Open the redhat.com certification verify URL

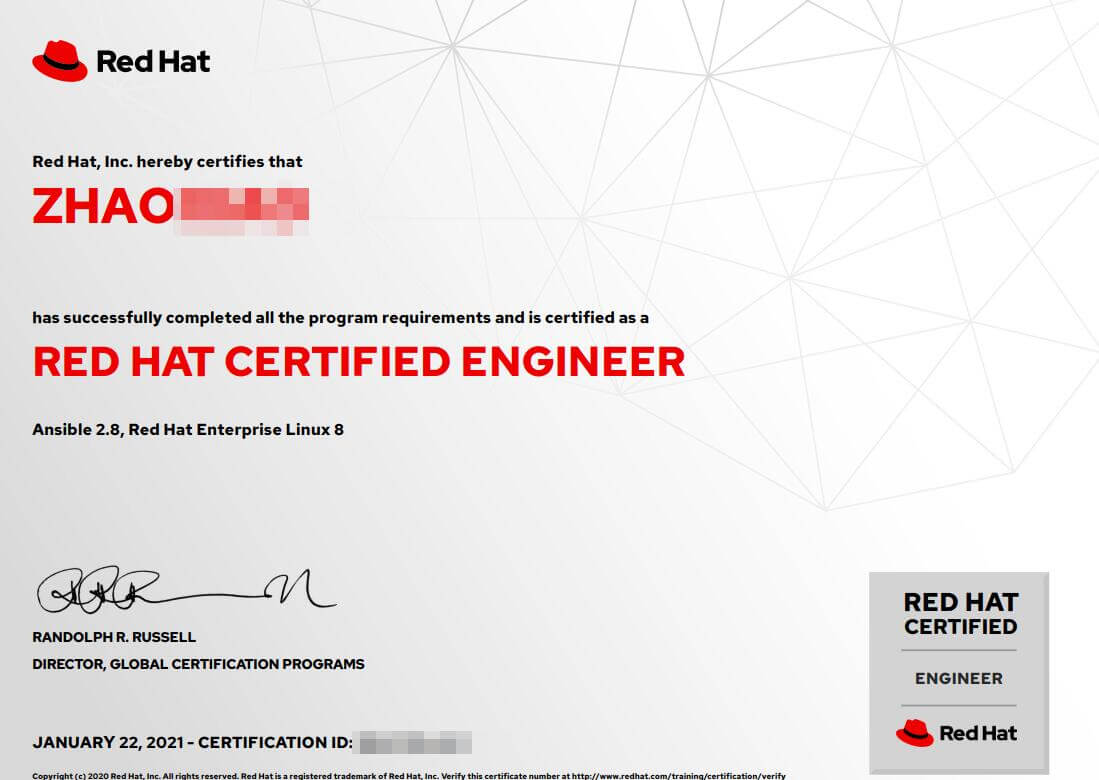(x=678, y=776)
